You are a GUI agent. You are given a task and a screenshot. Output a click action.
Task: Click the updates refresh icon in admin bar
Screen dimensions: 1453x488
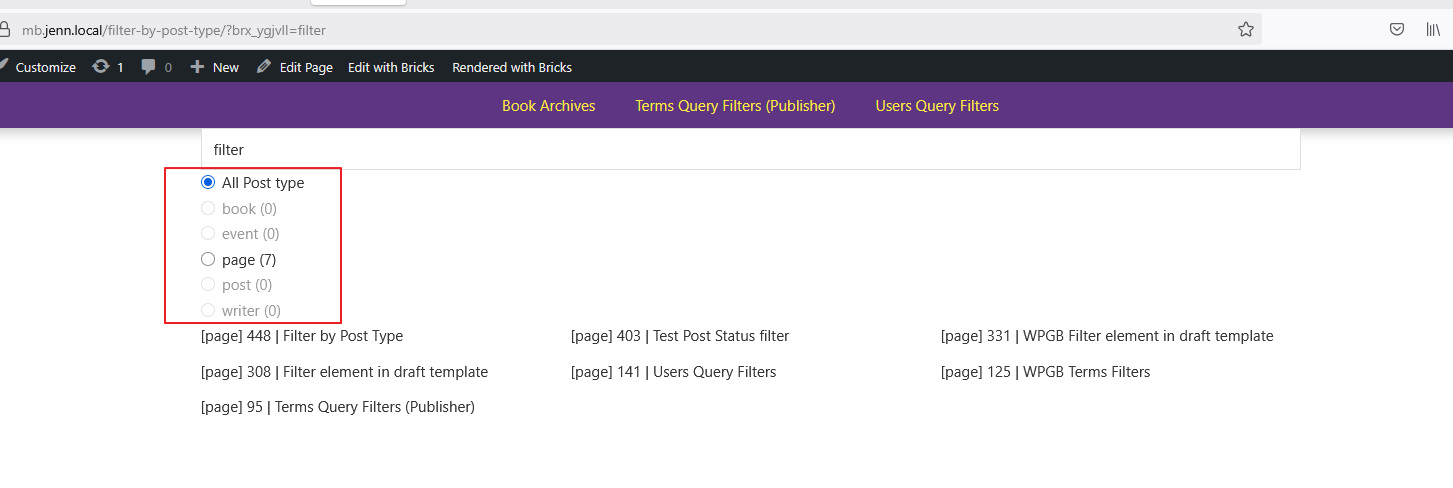tap(101, 67)
